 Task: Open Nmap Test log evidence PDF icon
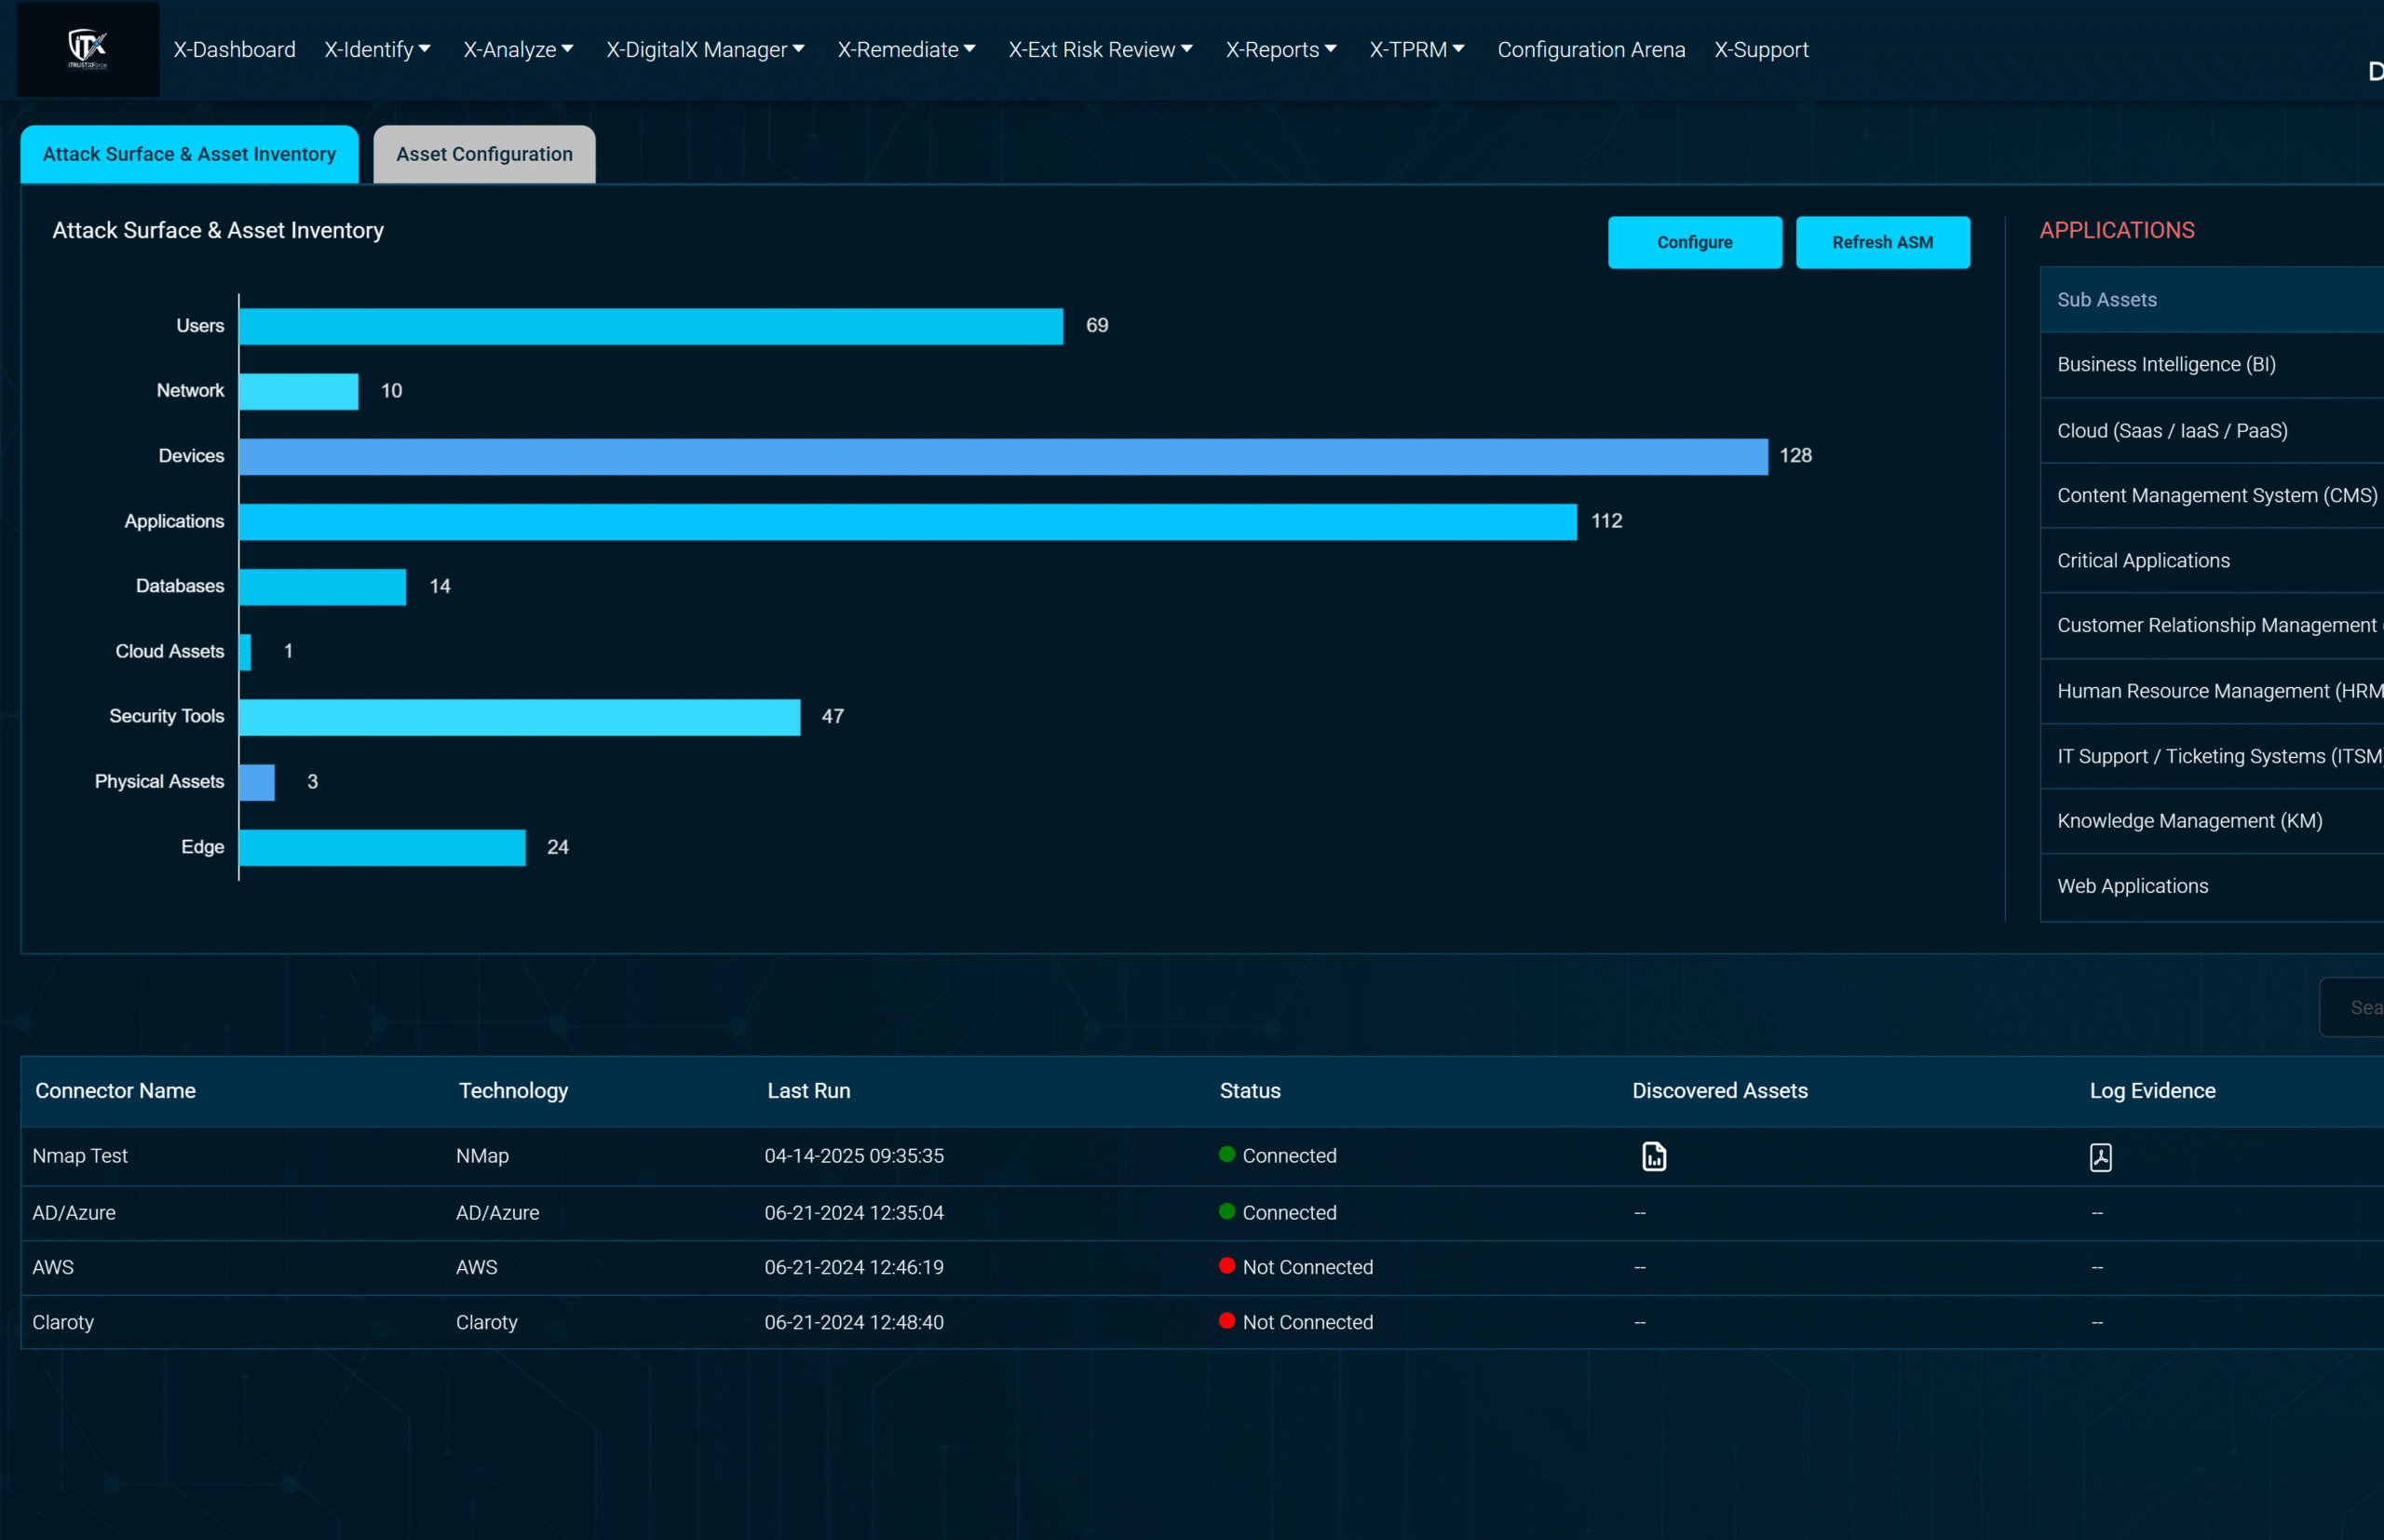[2100, 1157]
